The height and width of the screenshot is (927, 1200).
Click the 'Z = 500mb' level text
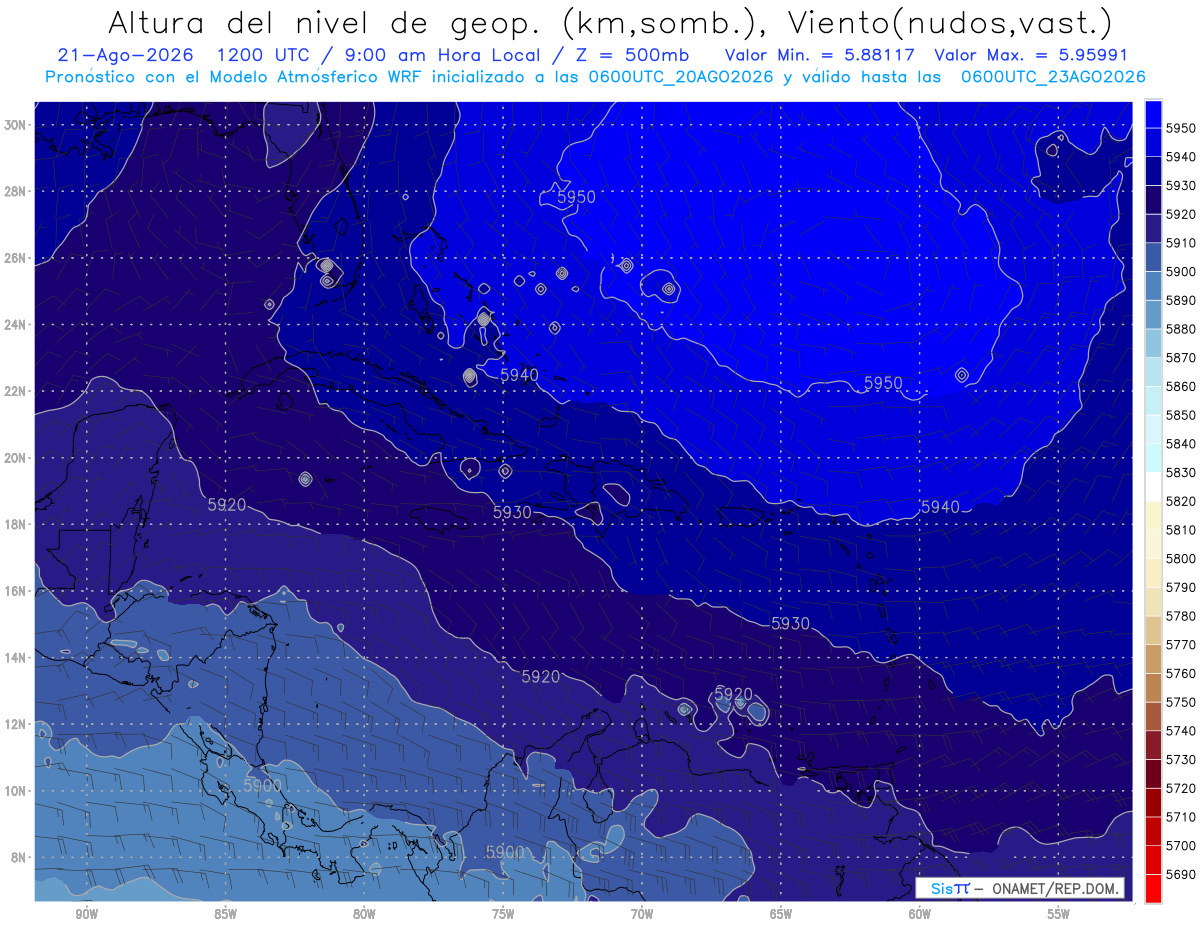632,54
